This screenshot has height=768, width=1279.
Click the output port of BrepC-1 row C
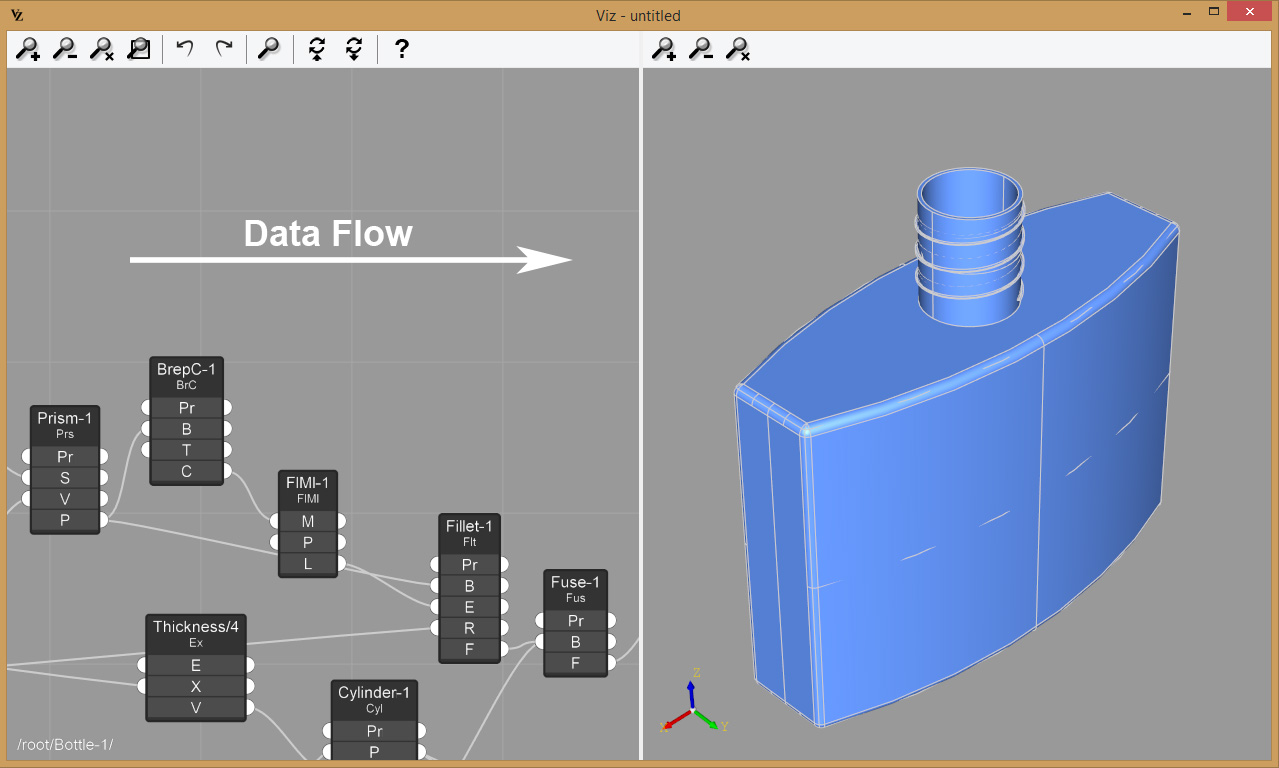pos(227,471)
